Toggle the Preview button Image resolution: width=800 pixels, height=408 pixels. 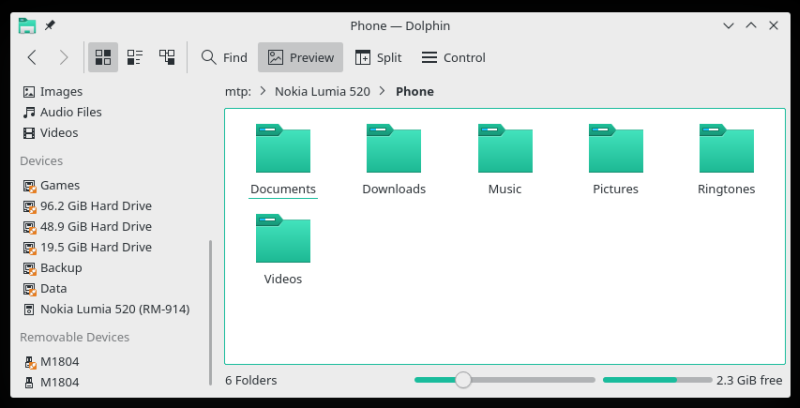(301, 57)
